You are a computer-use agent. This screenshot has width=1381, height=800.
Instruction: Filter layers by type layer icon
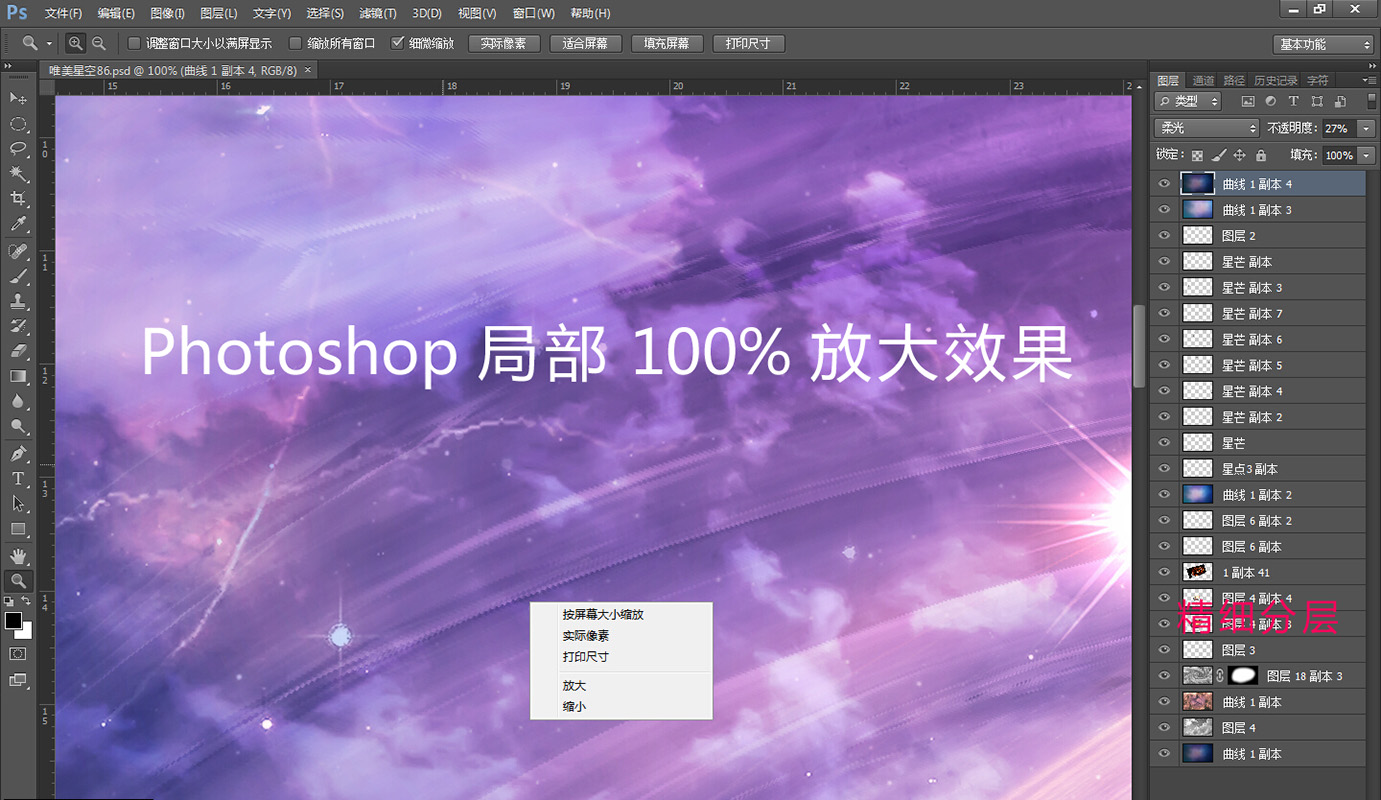click(x=1293, y=101)
